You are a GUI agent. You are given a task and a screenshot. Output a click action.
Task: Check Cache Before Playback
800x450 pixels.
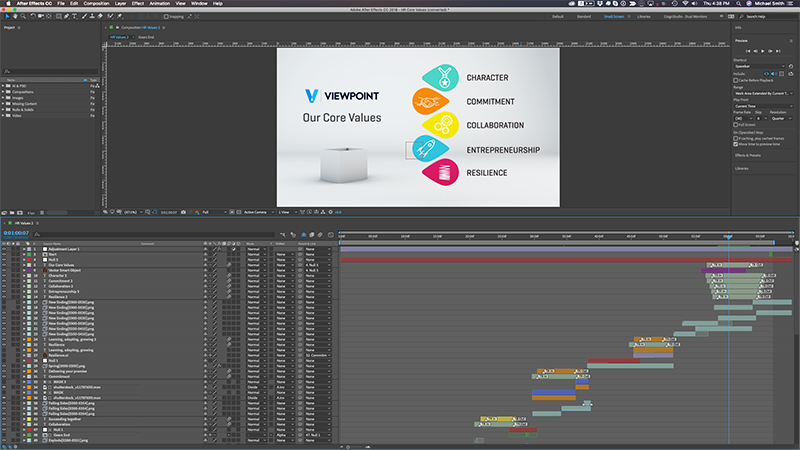[x=736, y=81]
